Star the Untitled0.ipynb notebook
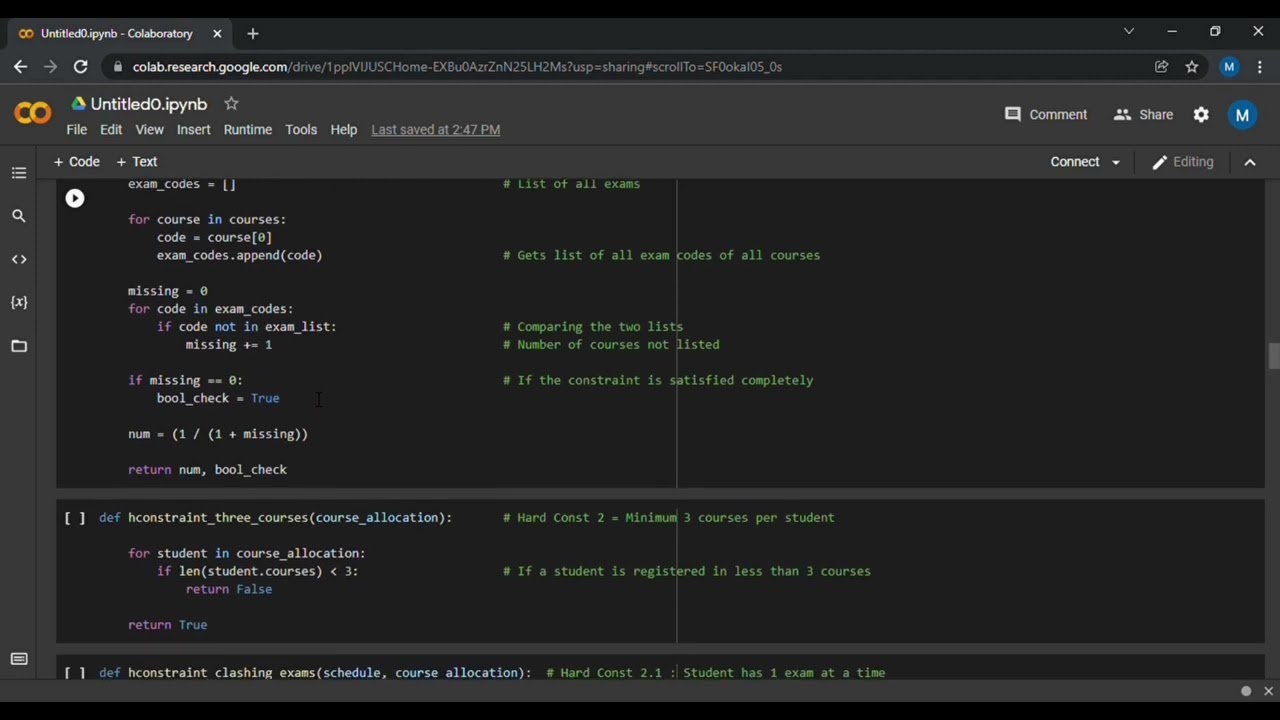Screen dimensions: 1280x720 click(231, 104)
